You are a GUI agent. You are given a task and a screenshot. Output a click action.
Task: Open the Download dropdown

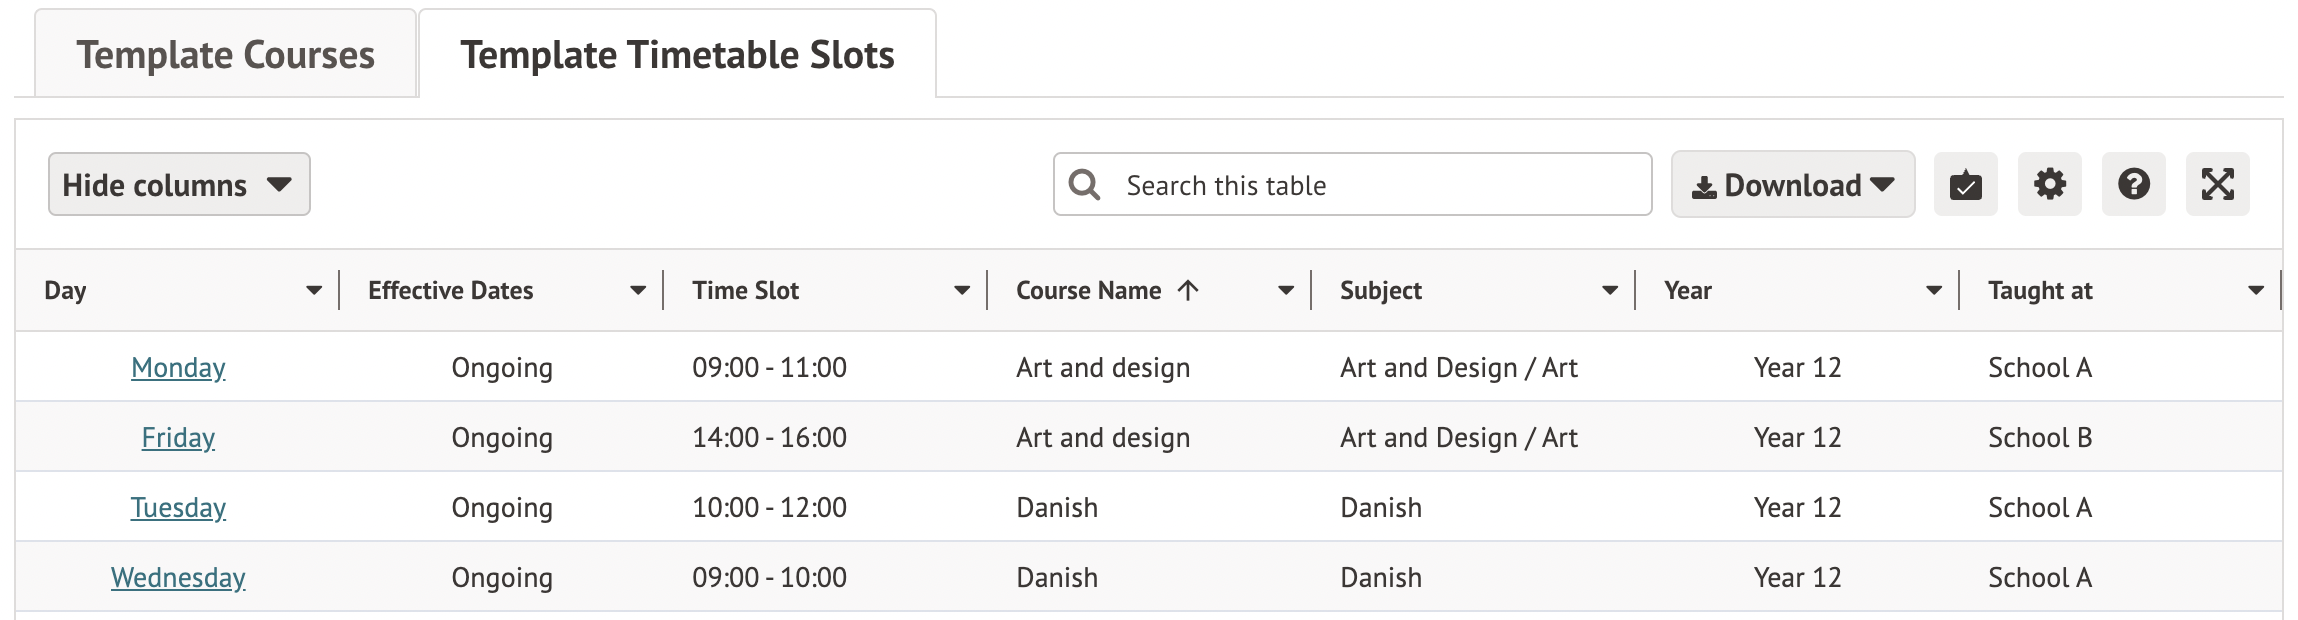tap(1792, 185)
